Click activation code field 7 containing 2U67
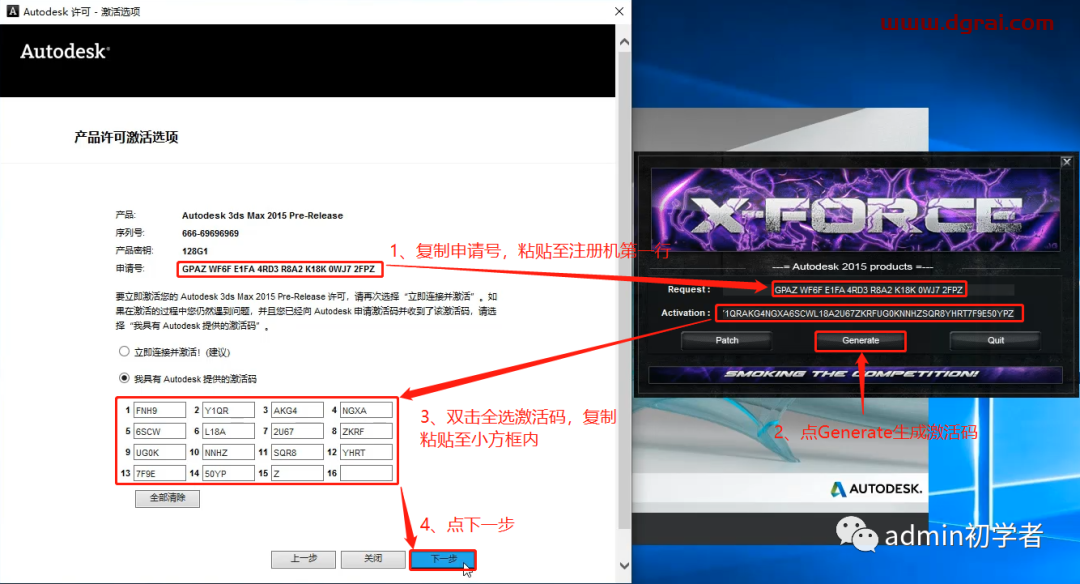1080x584 pixels. tap(297, 432)
